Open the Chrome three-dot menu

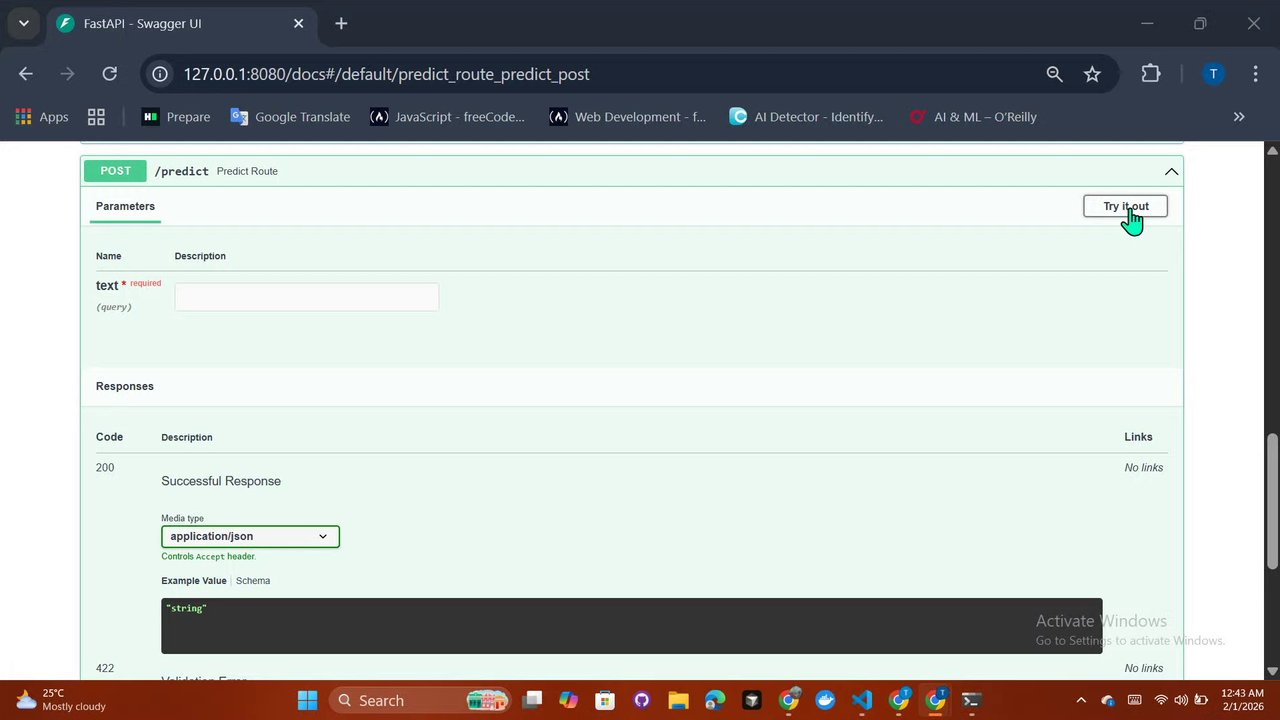[x=1255, y=74]
